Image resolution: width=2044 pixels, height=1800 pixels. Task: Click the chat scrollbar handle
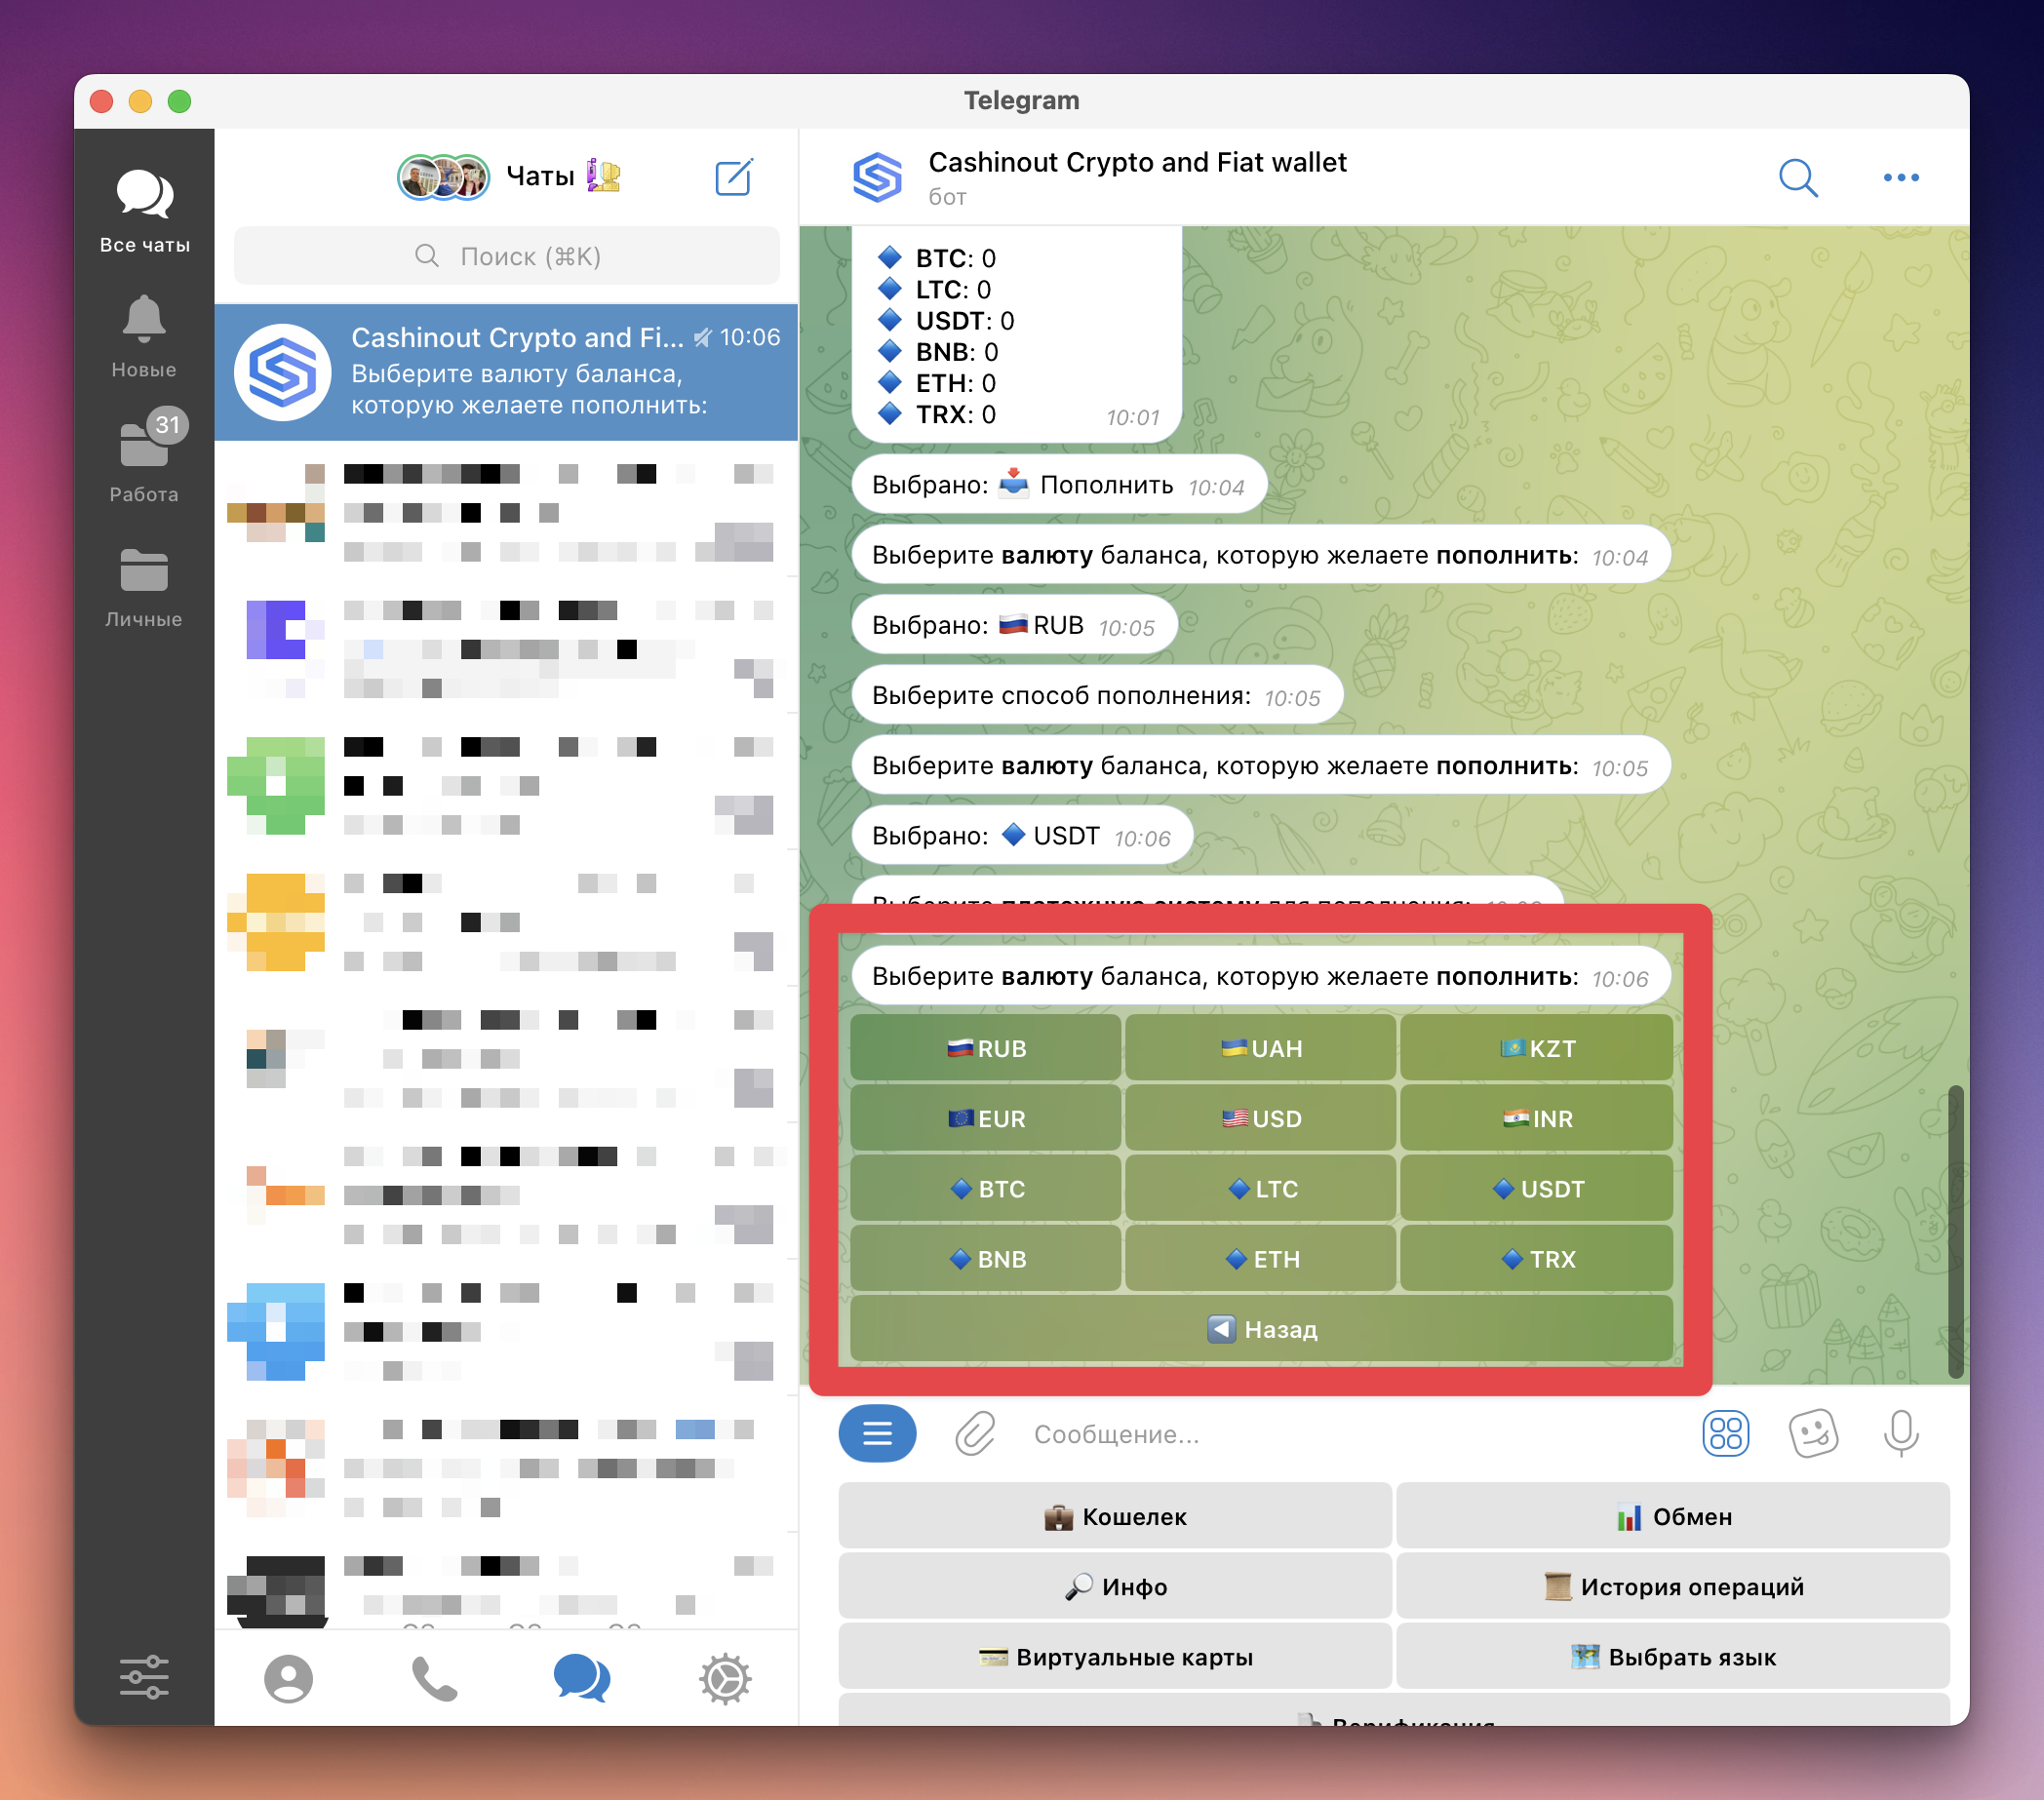[x=1955, y=1230]
